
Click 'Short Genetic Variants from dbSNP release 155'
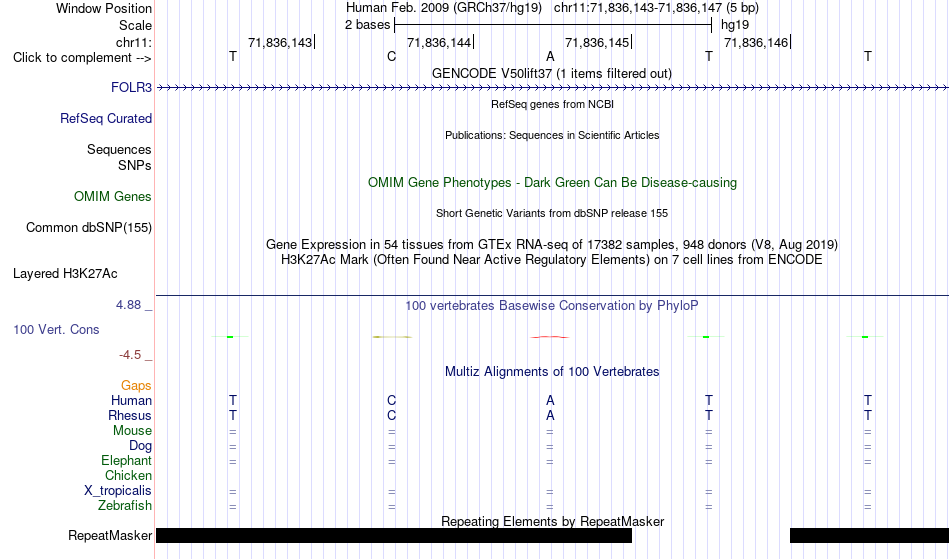pyautogui.click(x=552, y=213)
